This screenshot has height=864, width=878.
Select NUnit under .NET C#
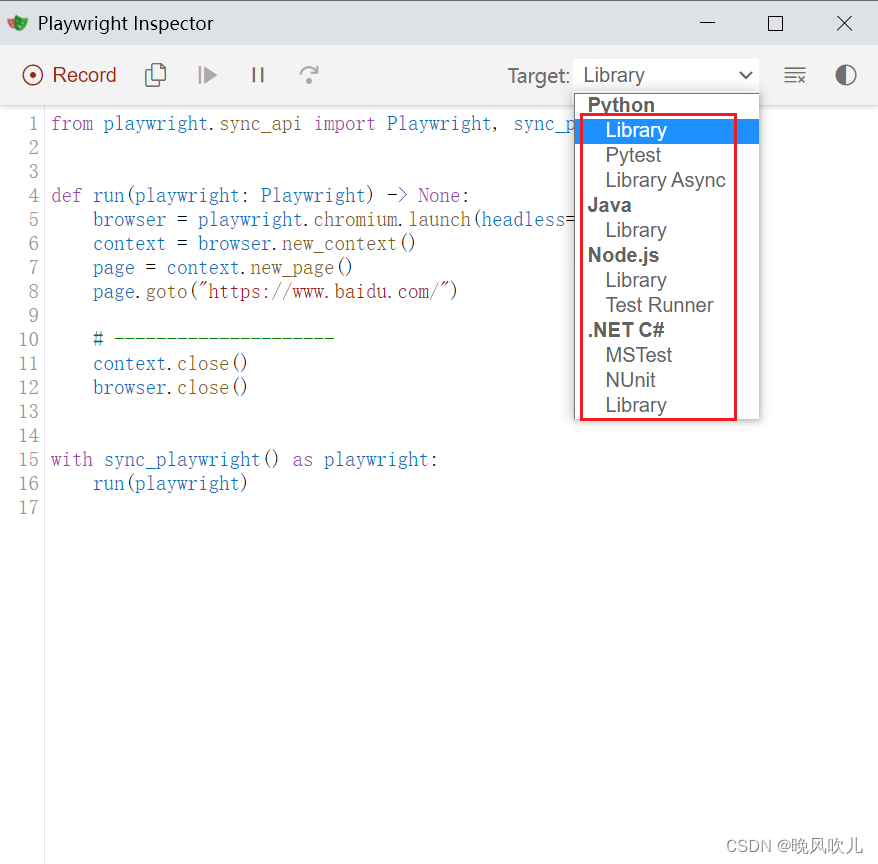coord(667,380)
